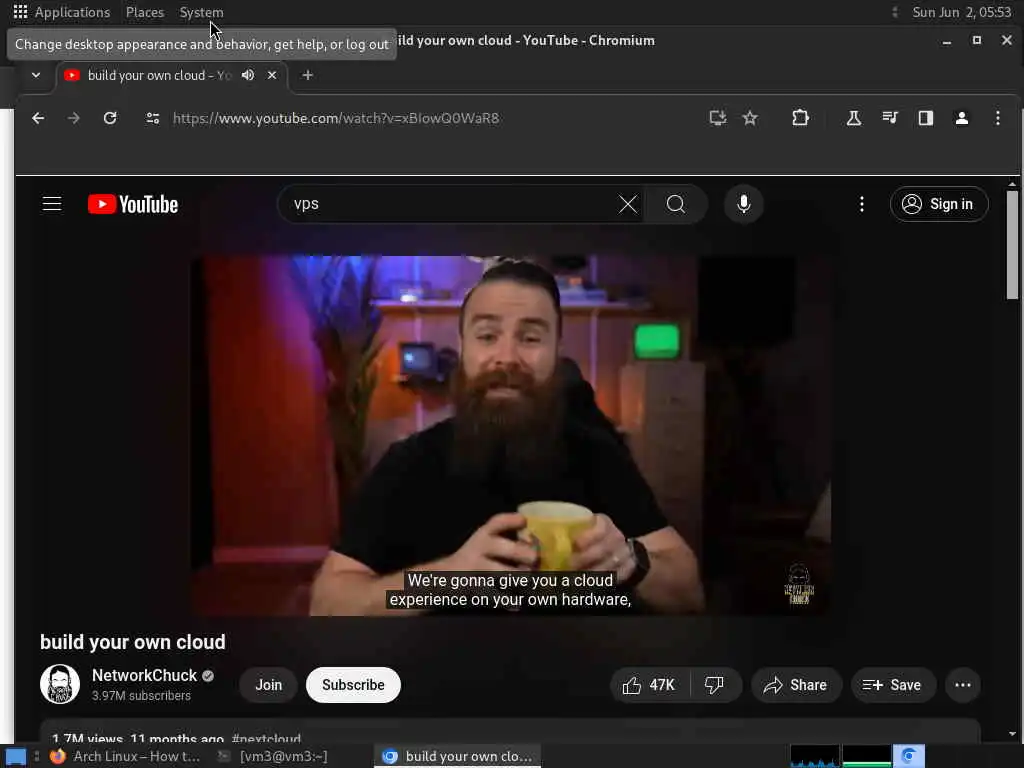Search with your voice microphone

[x=743, y=204]
